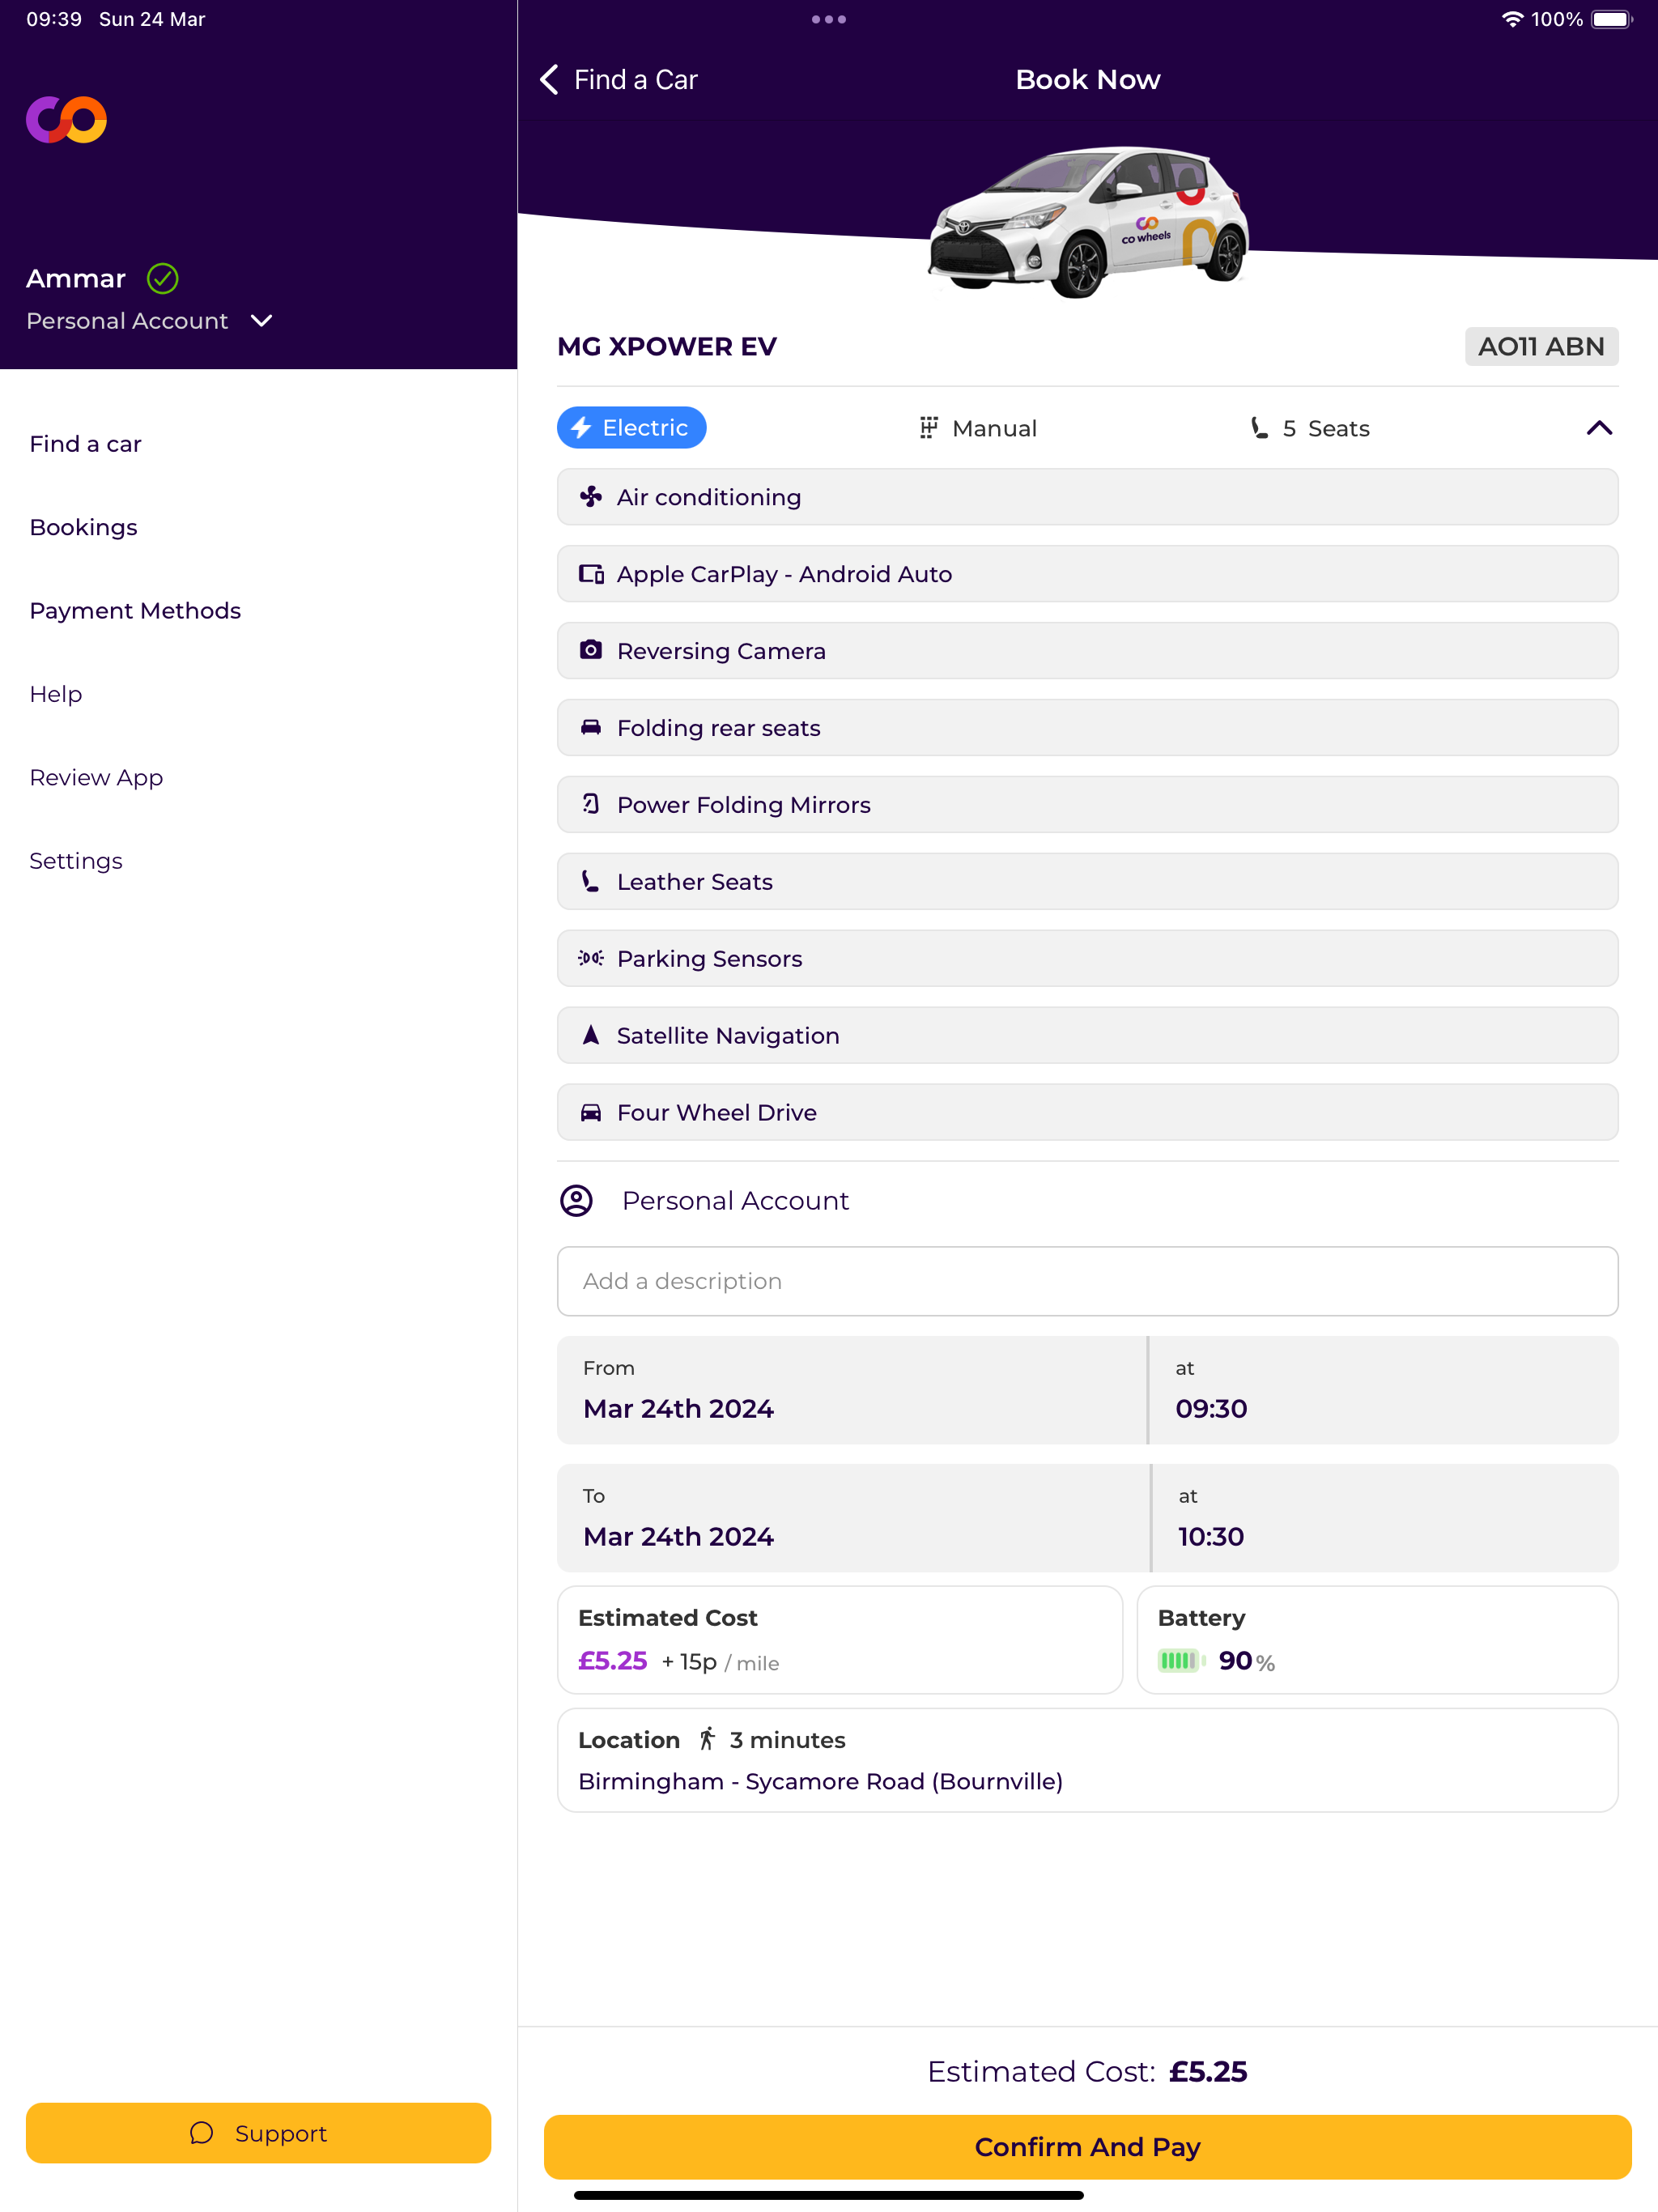The height and width of the screenshot is (2212, 1658).
Task: Tap Personal Account label in booking form
Action: tap(735, 1201)
